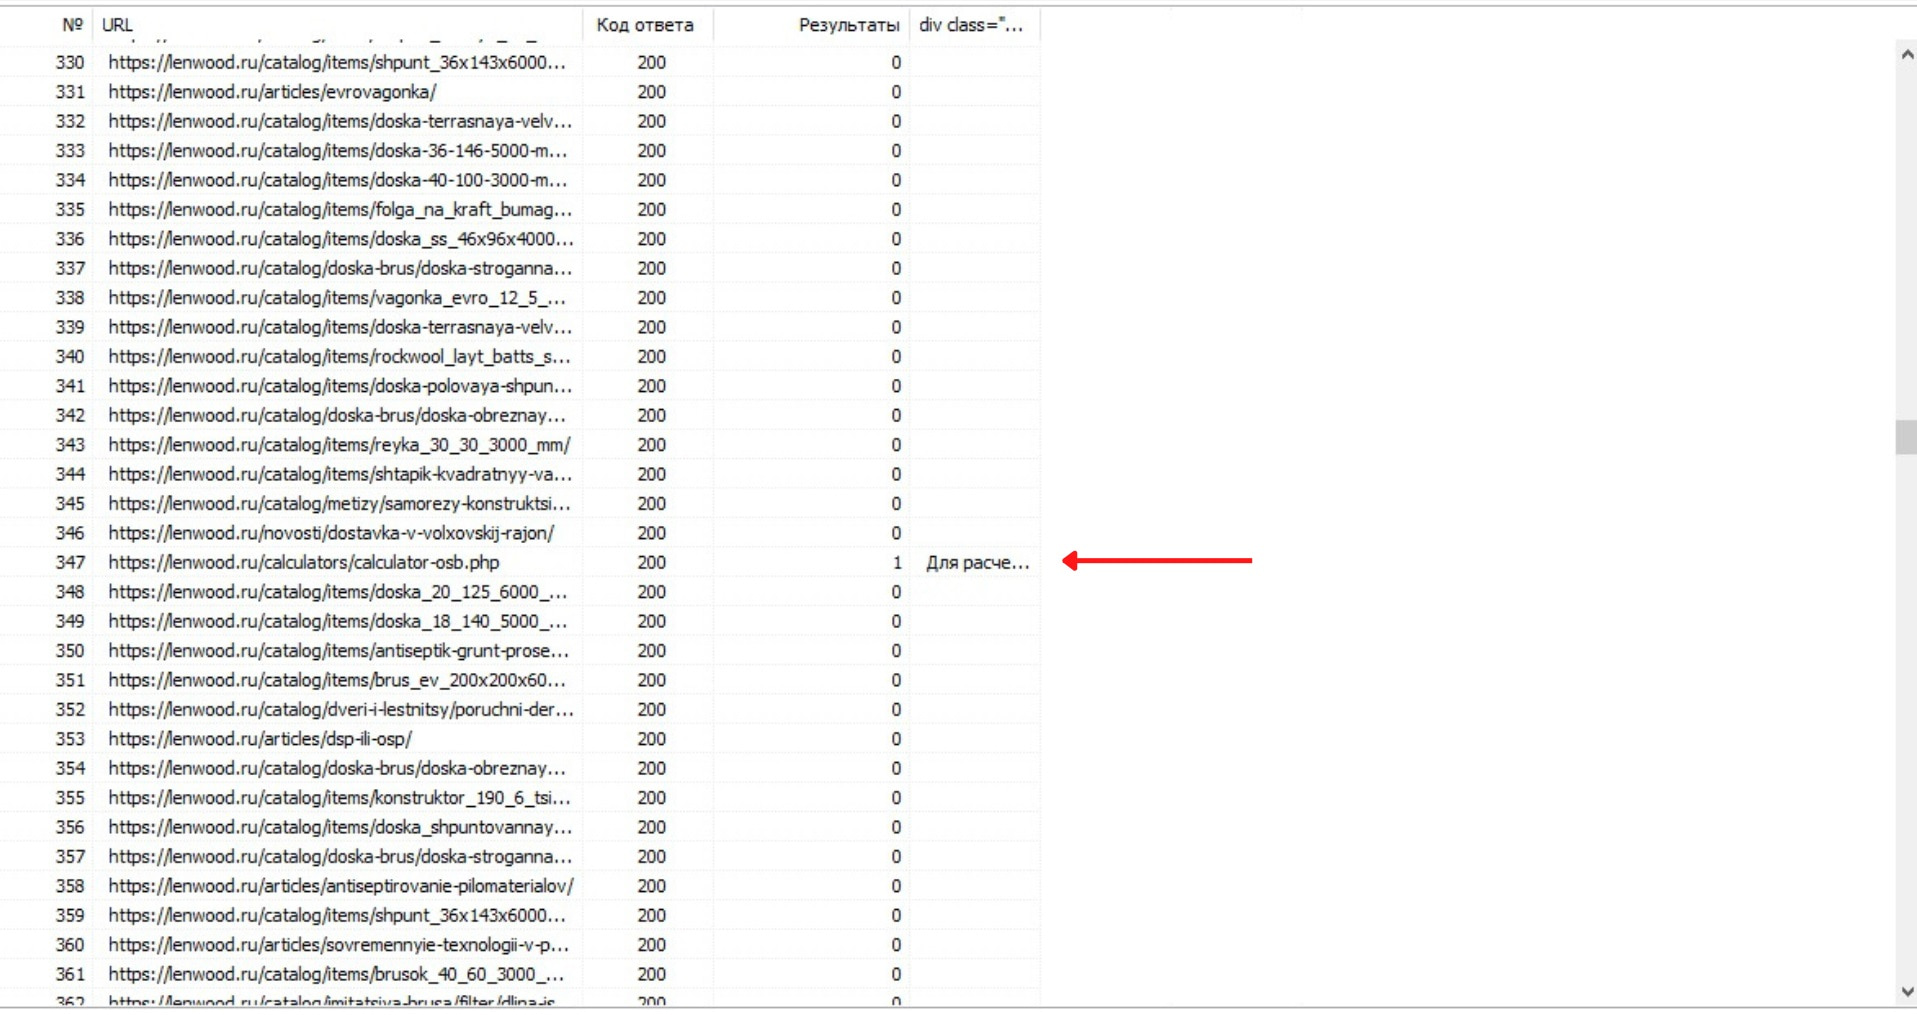Click result value 1 in row 347
The height and width of the screenshot is (1015, 1917).
coord(896,562)
